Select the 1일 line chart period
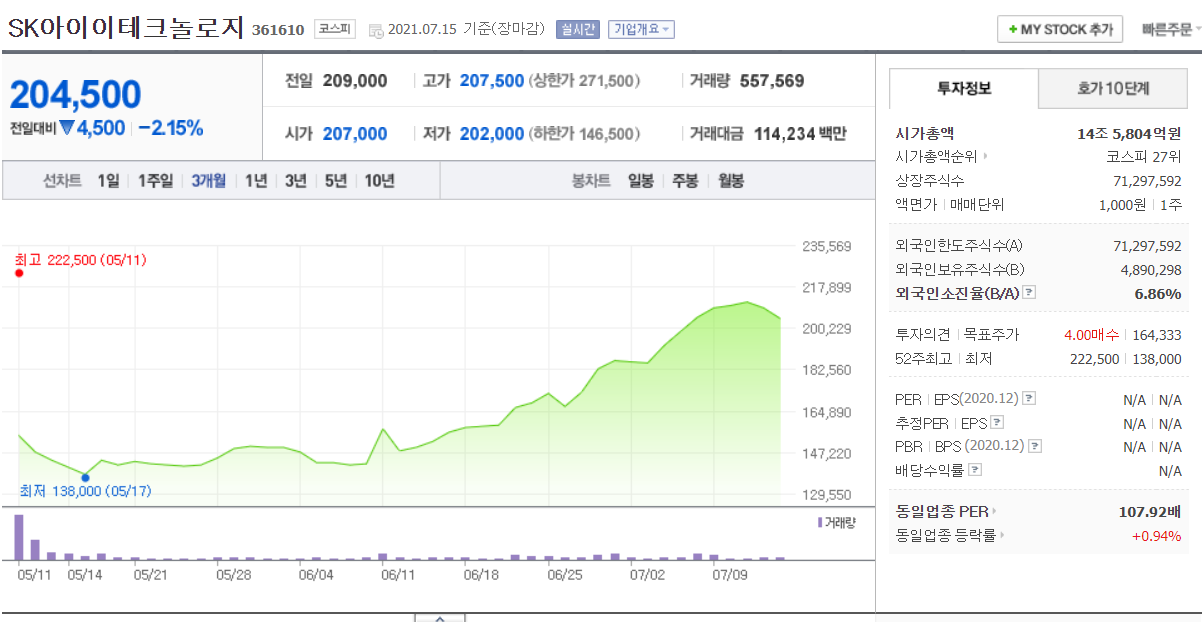 [108, 181]
